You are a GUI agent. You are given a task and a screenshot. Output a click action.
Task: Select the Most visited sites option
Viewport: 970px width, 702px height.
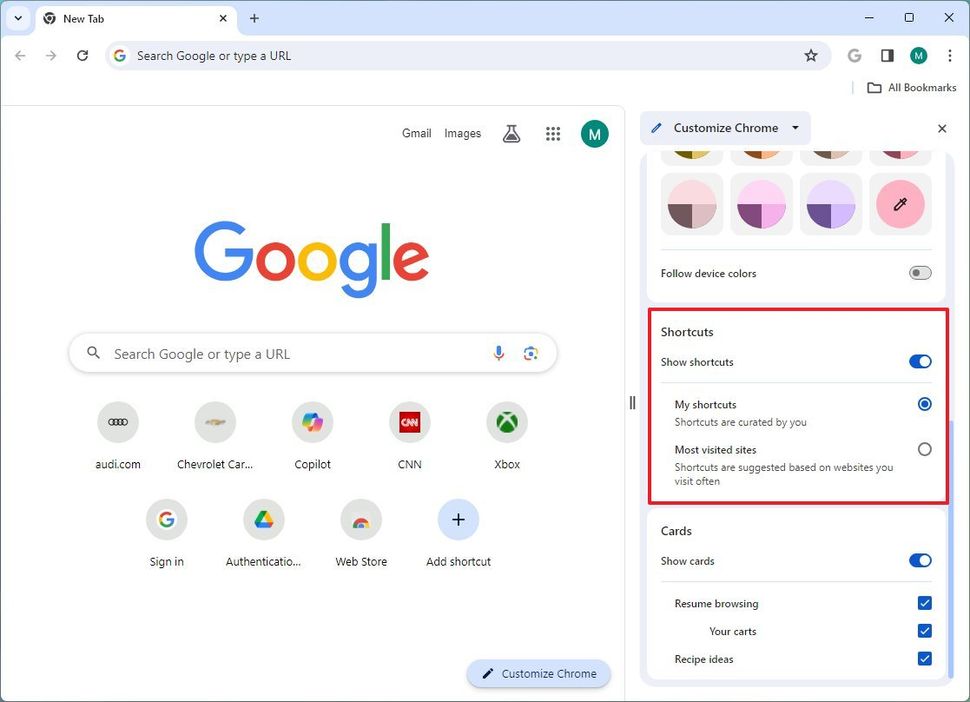click(924, 449)
